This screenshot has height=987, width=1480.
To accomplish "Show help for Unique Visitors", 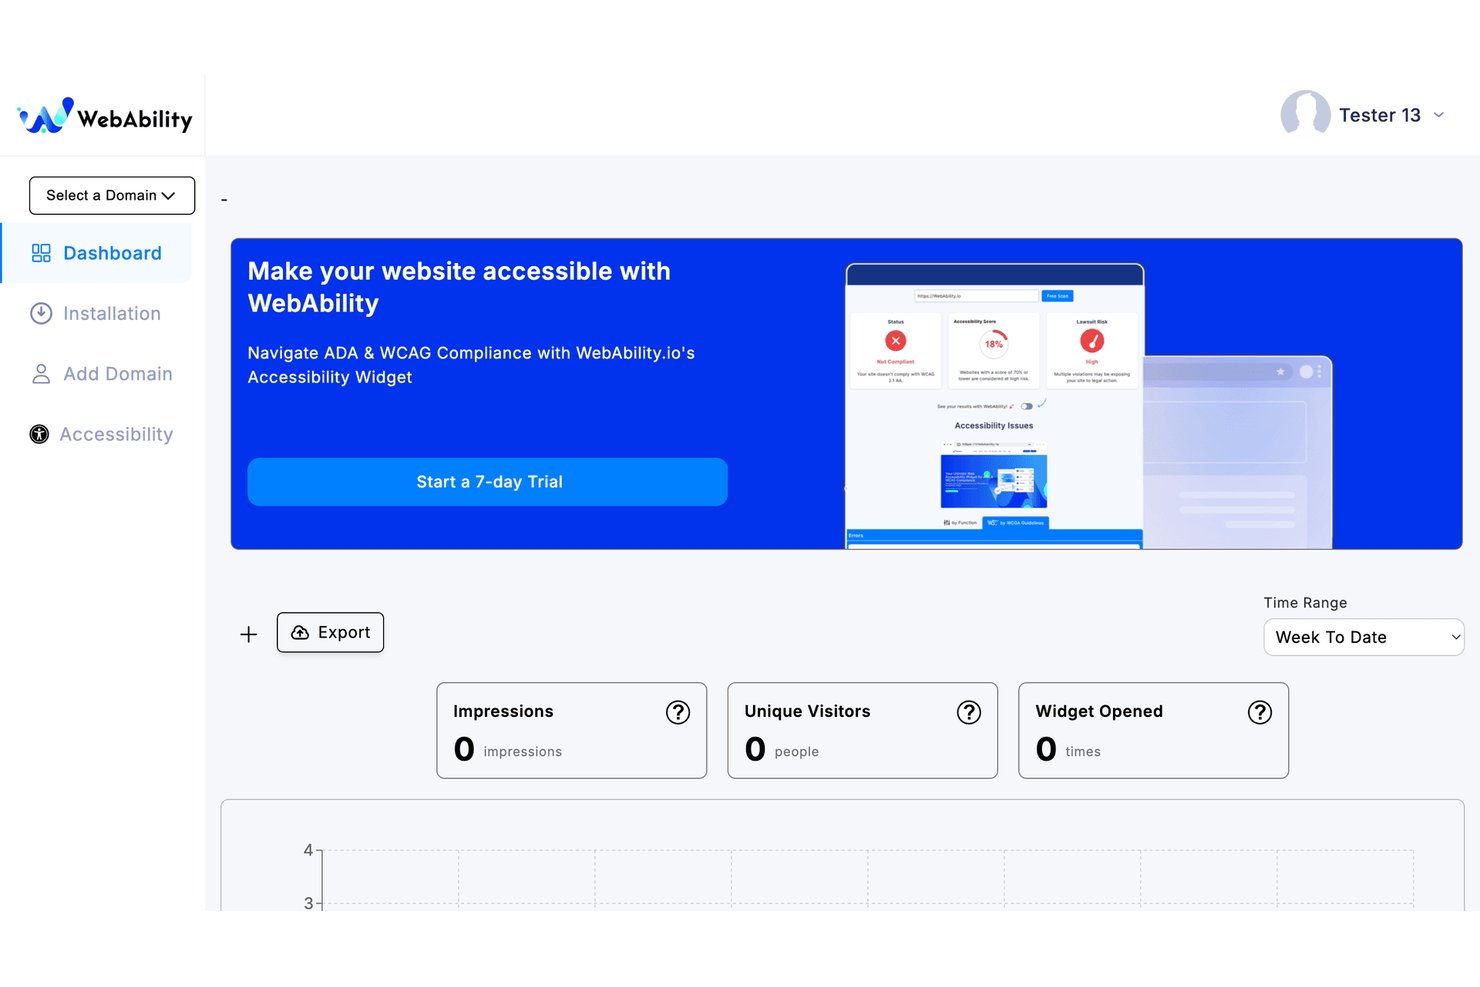I will click(969, 712).
